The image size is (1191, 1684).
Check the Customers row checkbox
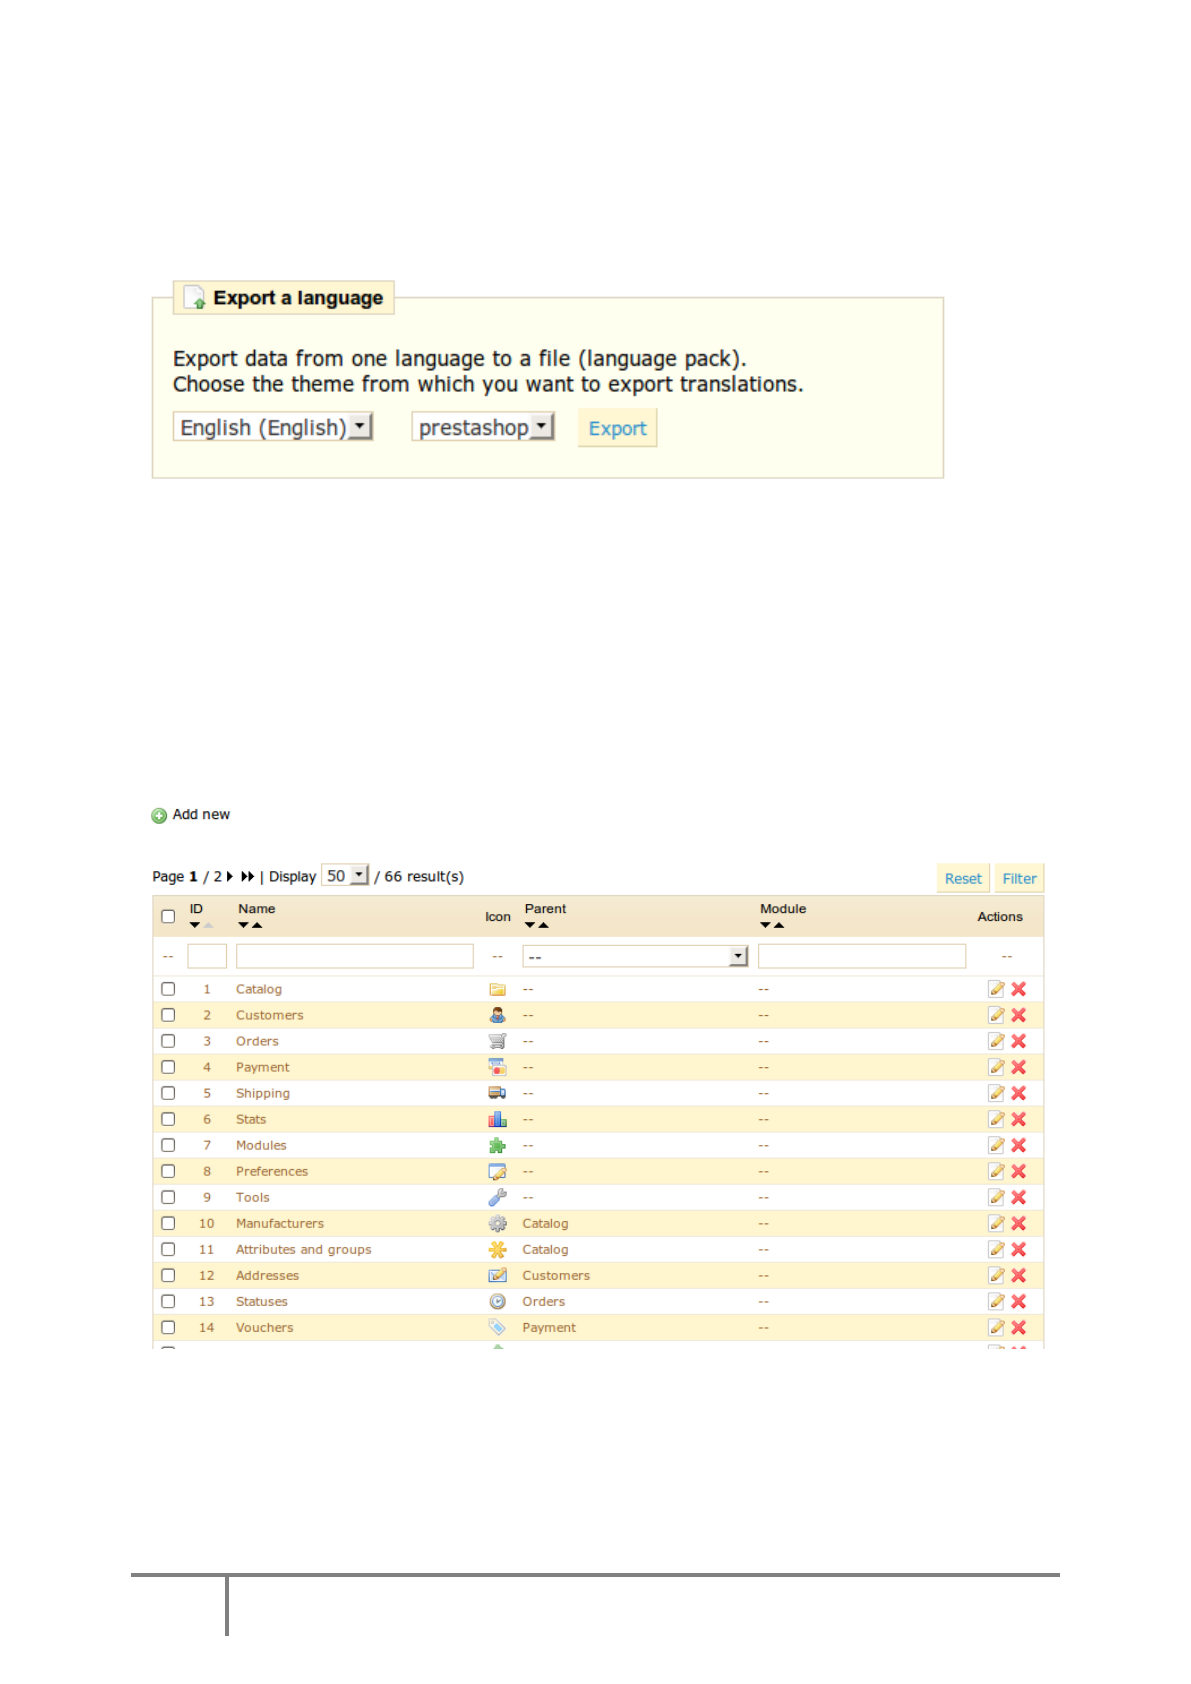coord(168,1015)
